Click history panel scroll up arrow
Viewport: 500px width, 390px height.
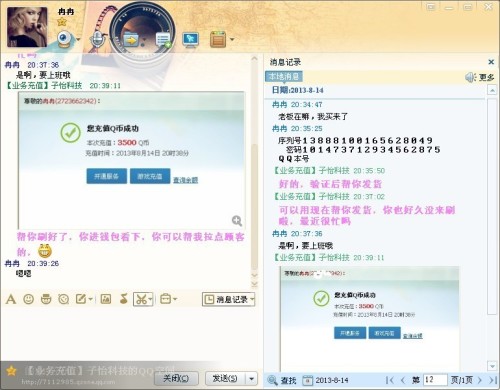click(x=492, y=90)
